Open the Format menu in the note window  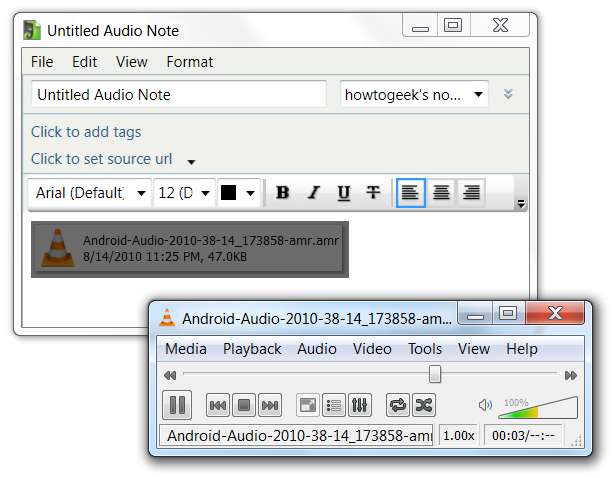pos(190,62)
